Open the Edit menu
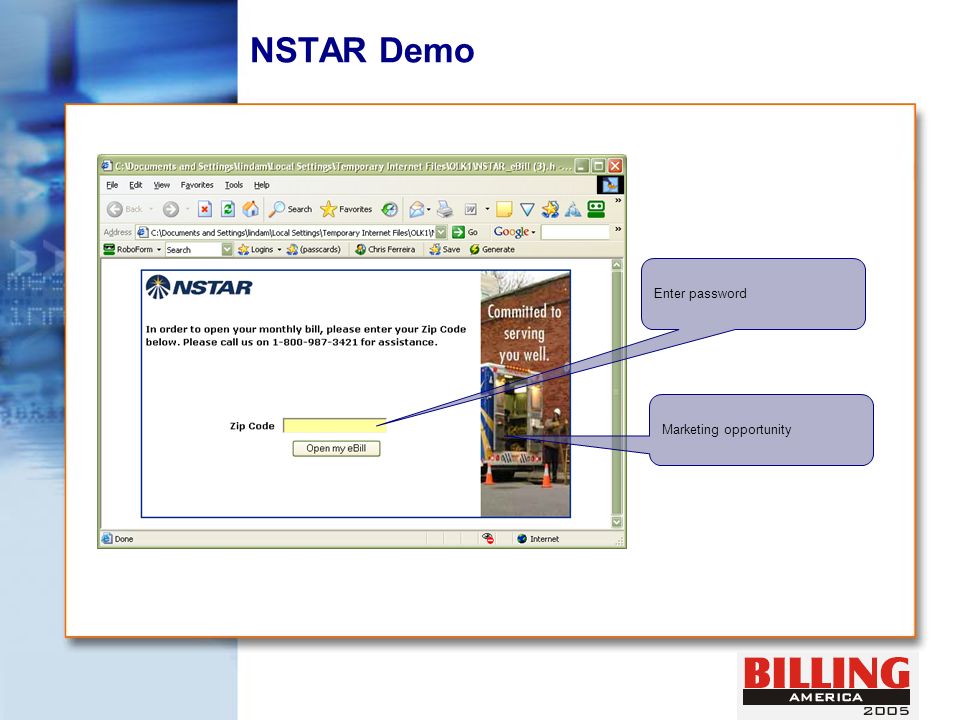Viewport: 960px width, 720px height. [135, 185]
